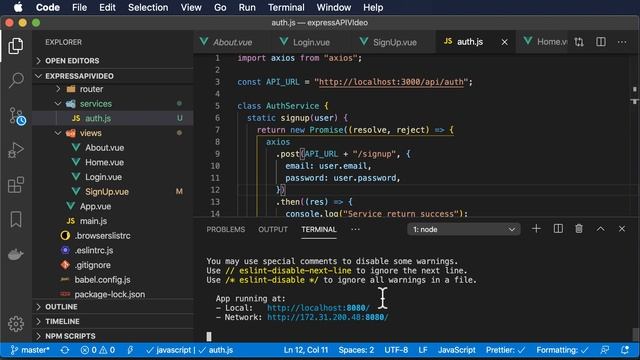
Task: Open the '1: node' terminal selector dropdown
Action: tap(464, 229)
